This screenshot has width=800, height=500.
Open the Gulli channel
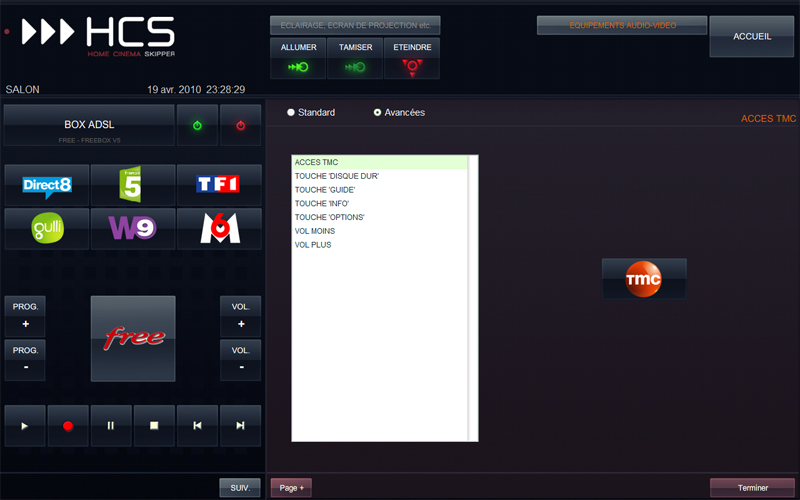pyautogui.click(x=47, y=229)
